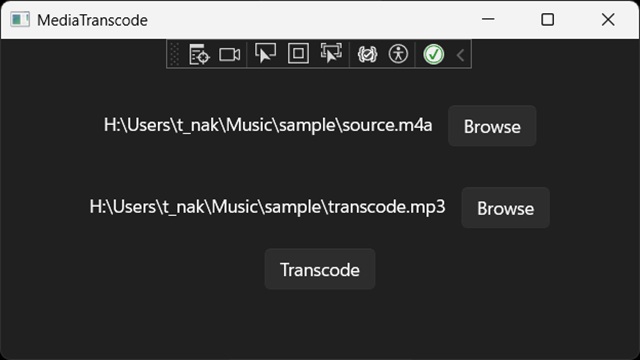640x360 pixels.
Task: Activate the Select Element cursor tool
Action: coord(265,53)
